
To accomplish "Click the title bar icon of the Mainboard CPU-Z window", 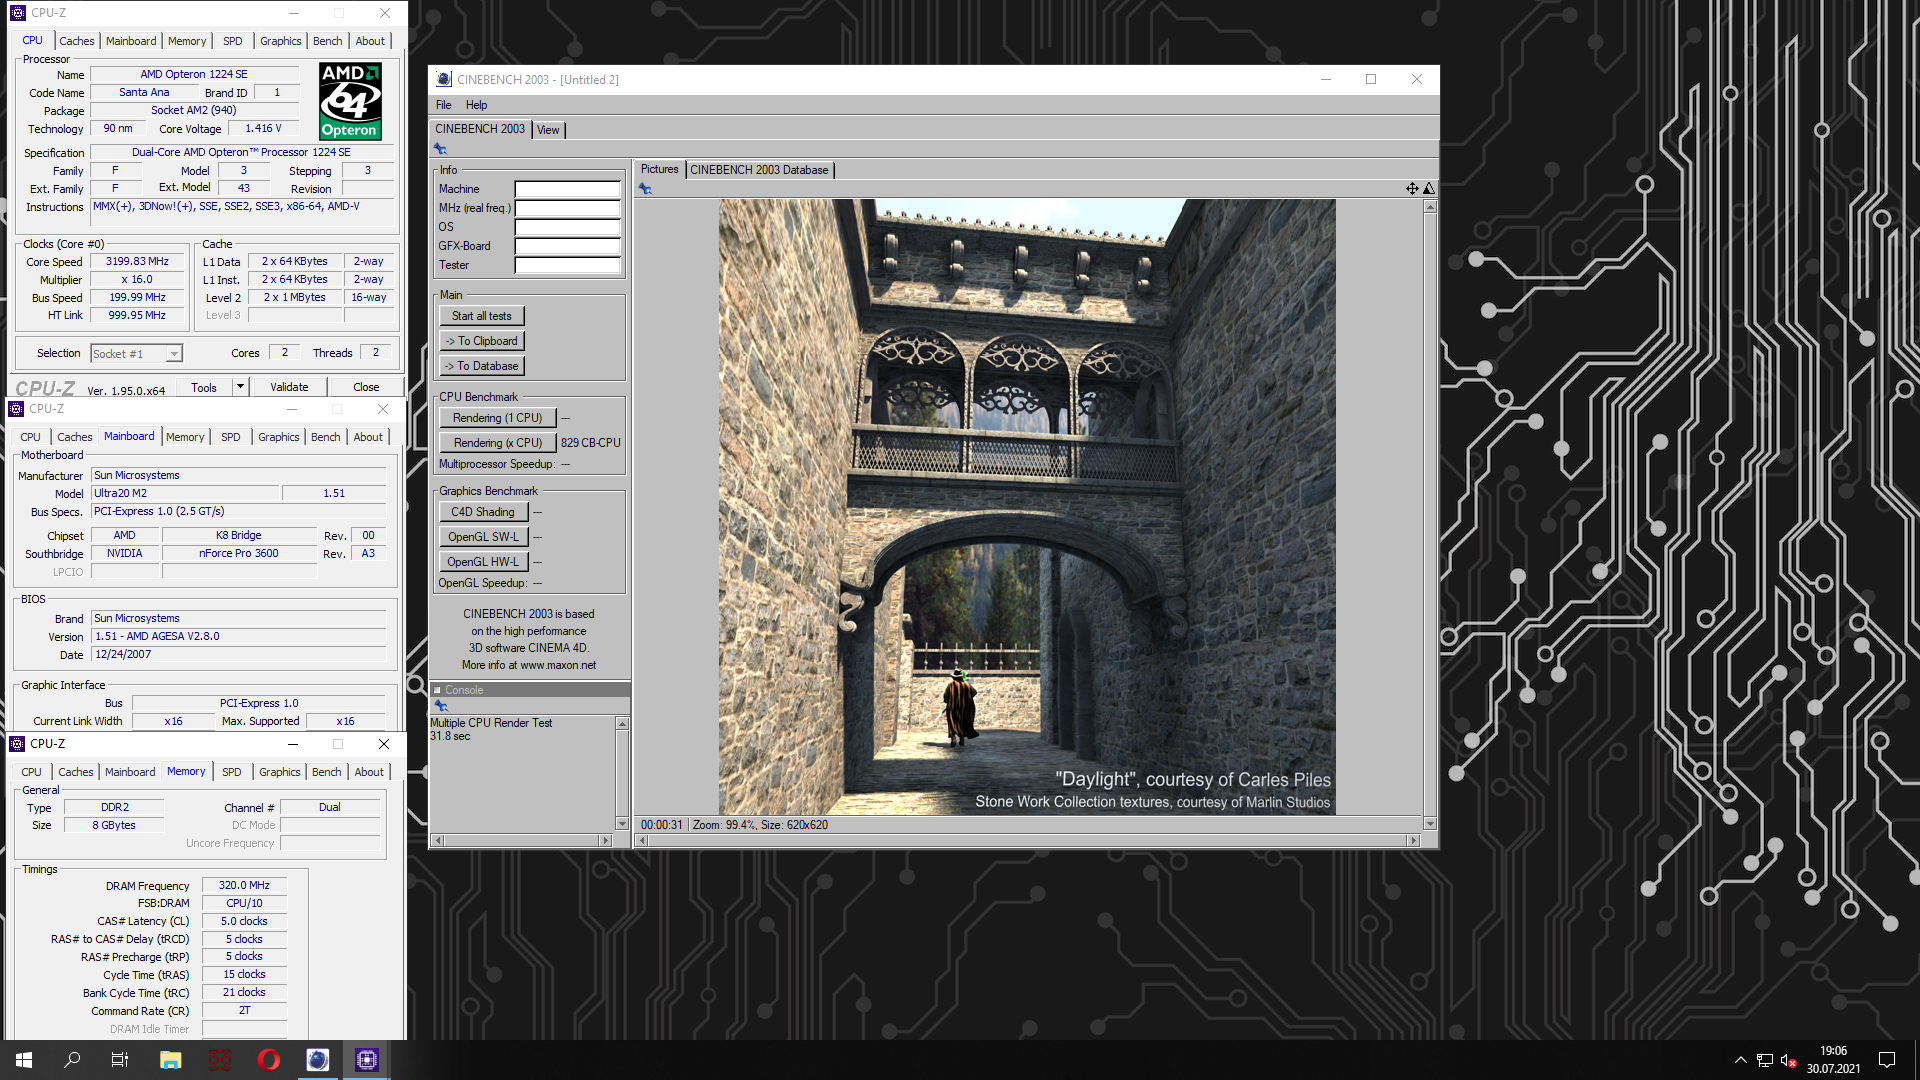I will tap(16, 409).
